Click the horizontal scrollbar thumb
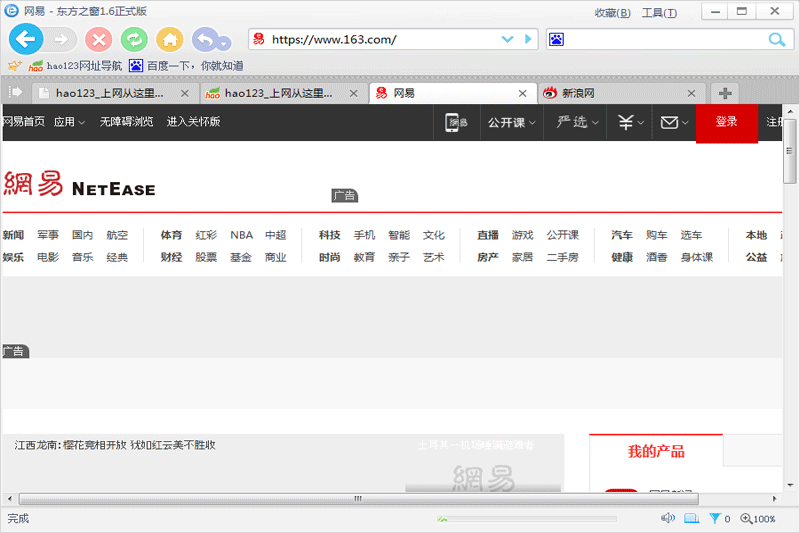The height and width of the screenshot is (533, 800). (x=359, y=499)
